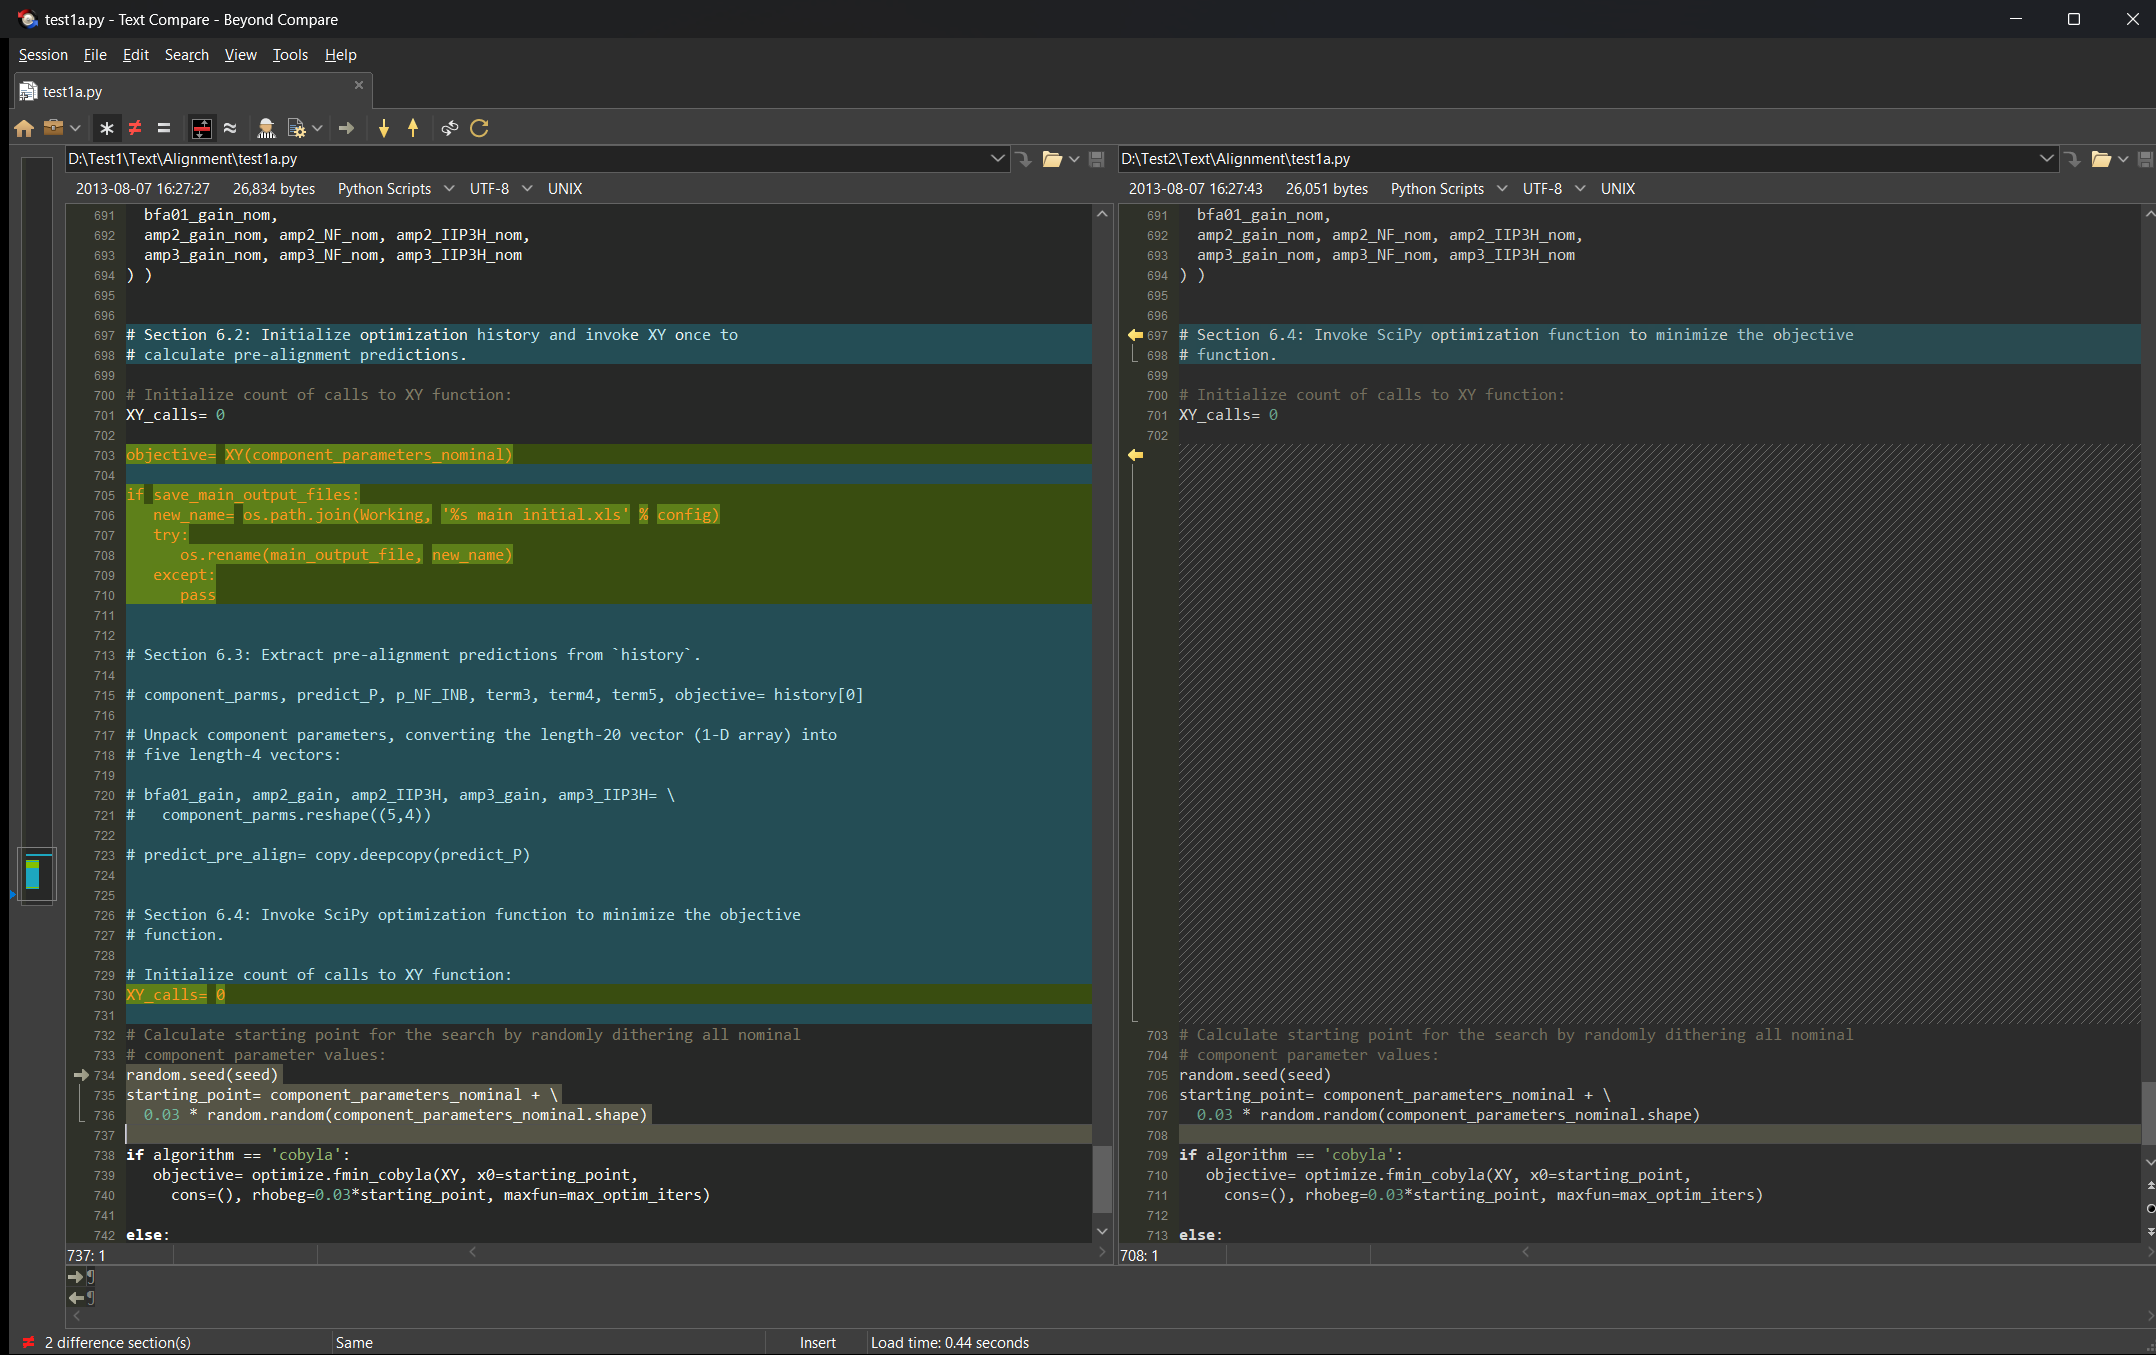Open right Python Scripts format dropdown
This screenshot has height=1355, width=2156.
pos(1449,189)
